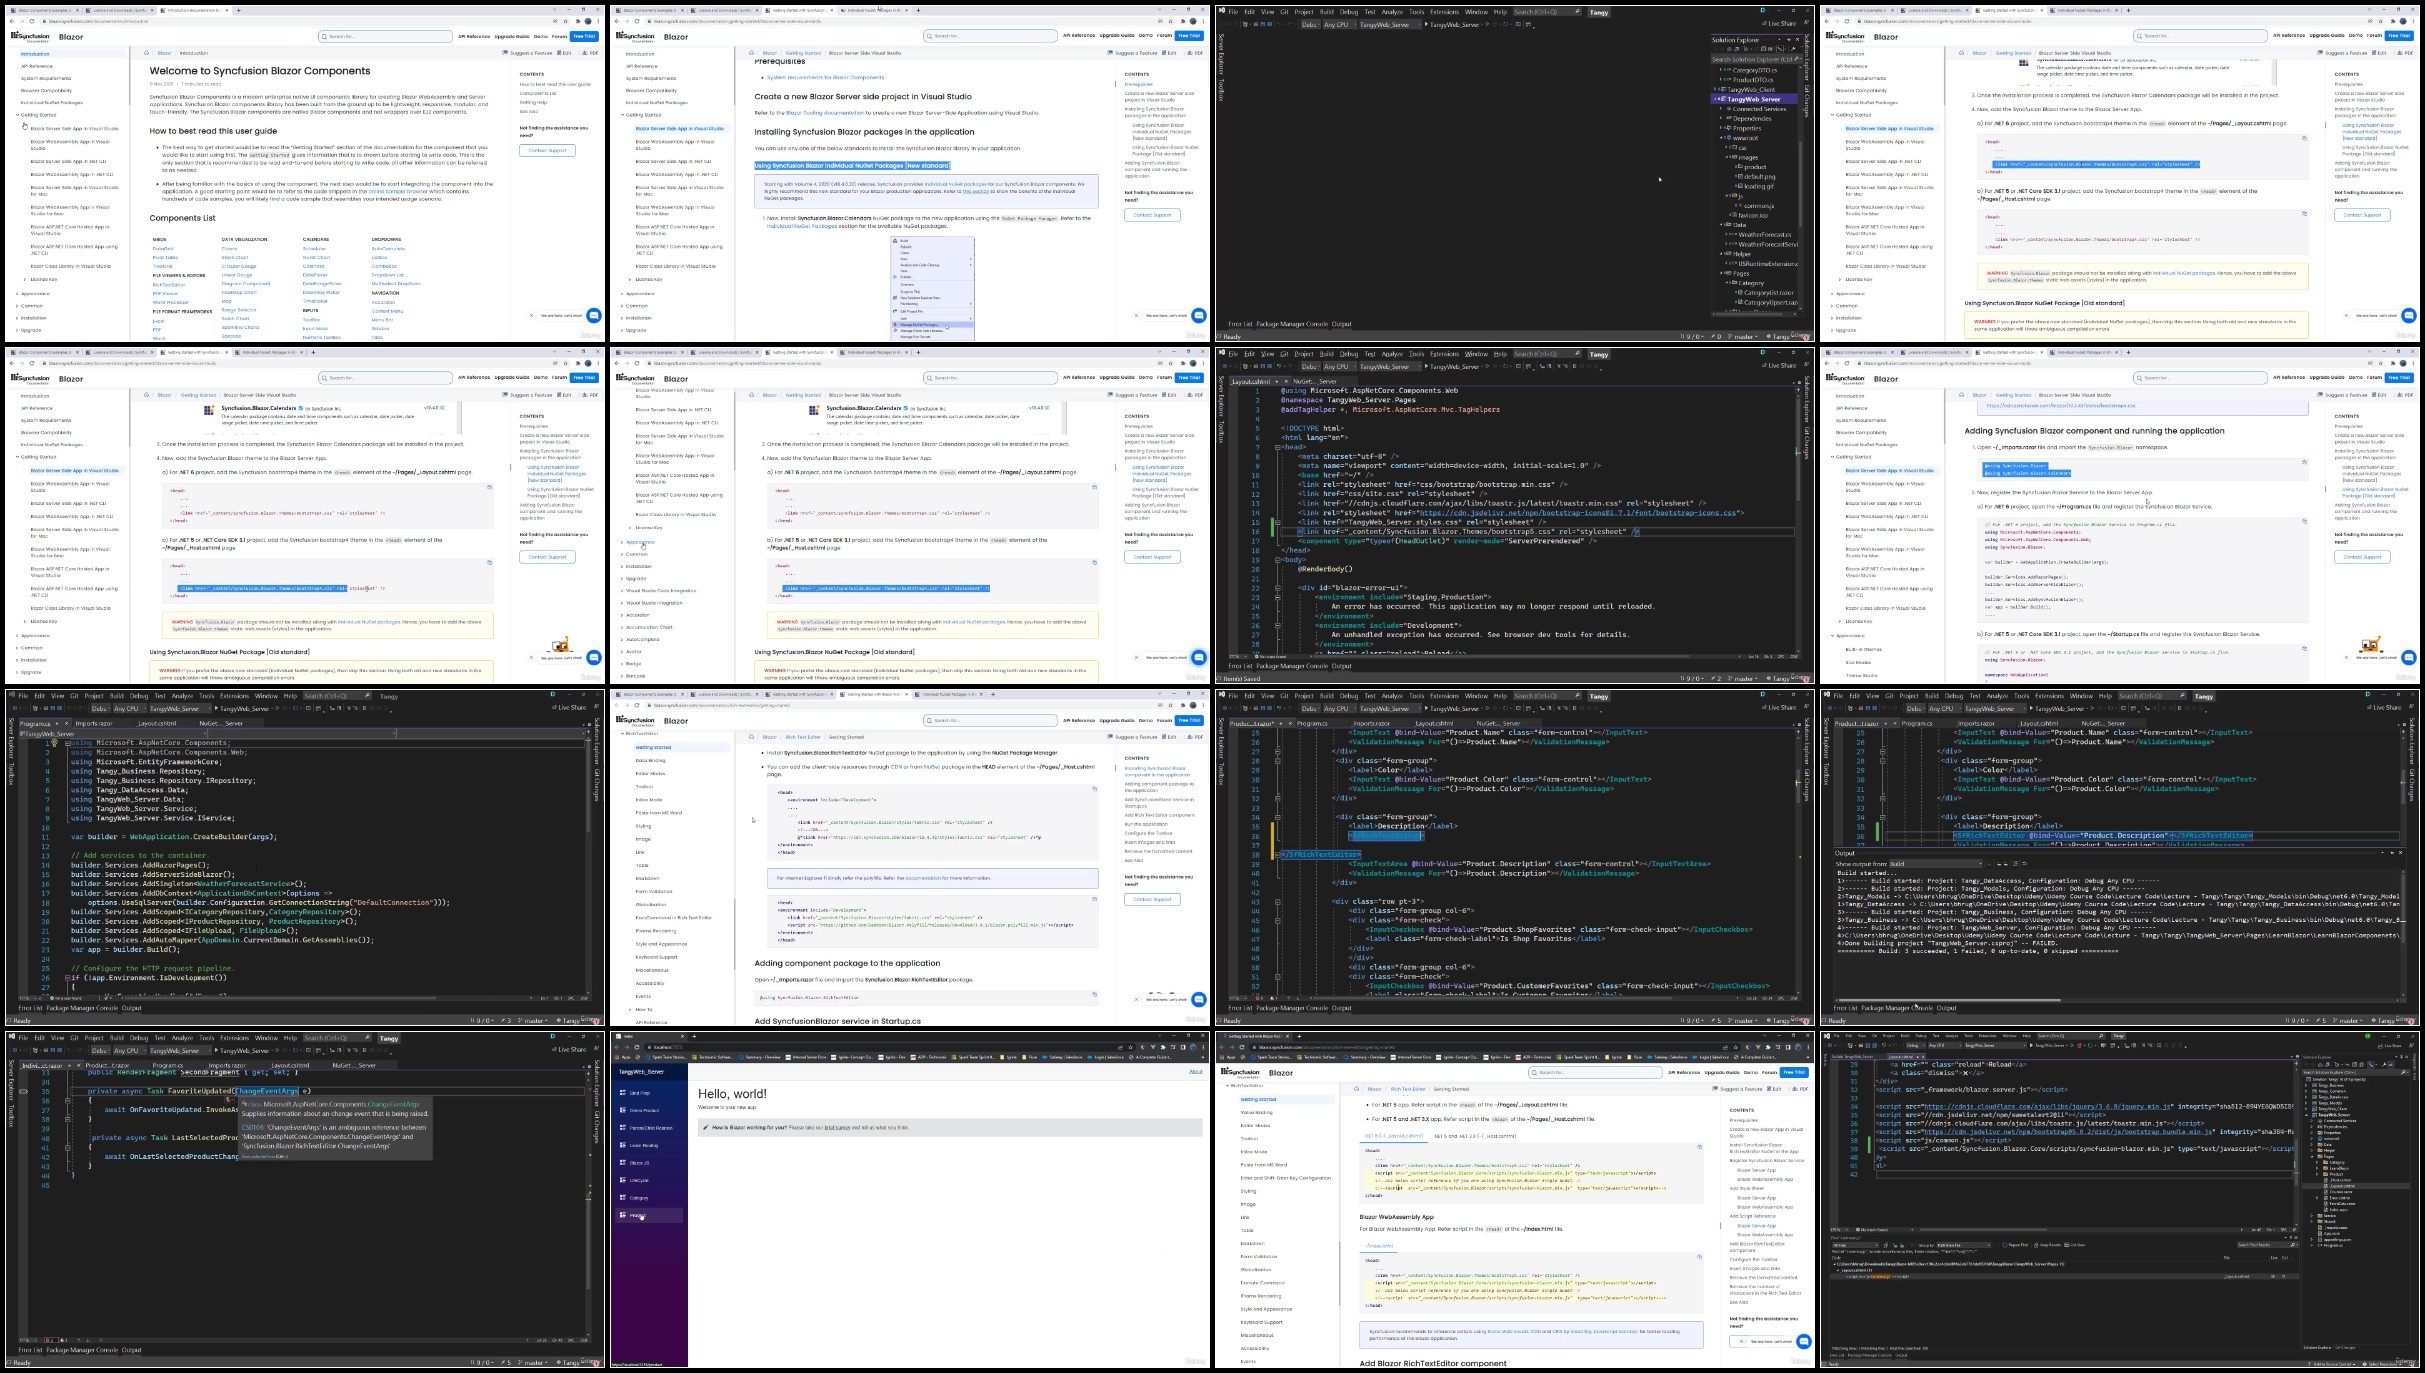The image size is (2425, 1373).
Task: Open the 'brief survey' link in the Blazor banner
Action: click(x=837, y=1127)
